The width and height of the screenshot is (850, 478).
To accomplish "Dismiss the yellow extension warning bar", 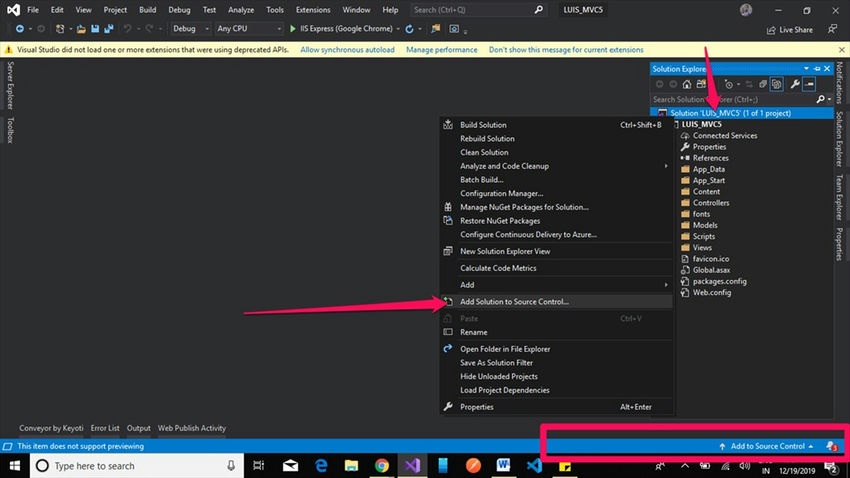I will (x=841, y=50).
